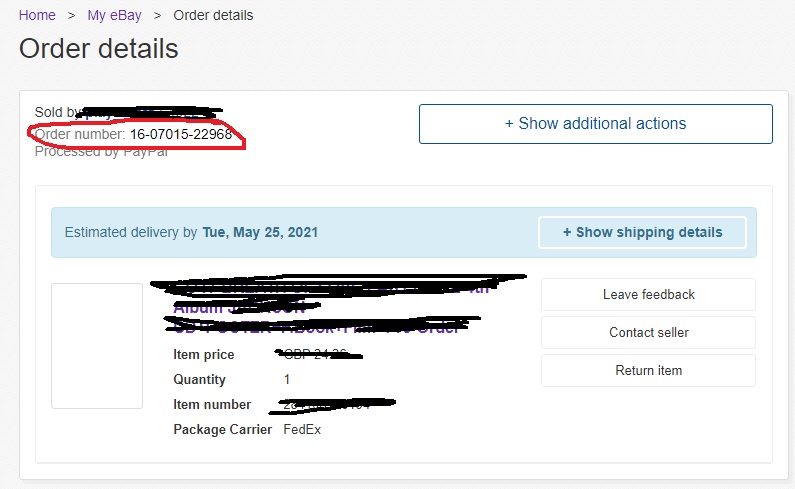This screenshot has height=489, width=795.
Task: Open Contact seller
Action: click(648, 332)
